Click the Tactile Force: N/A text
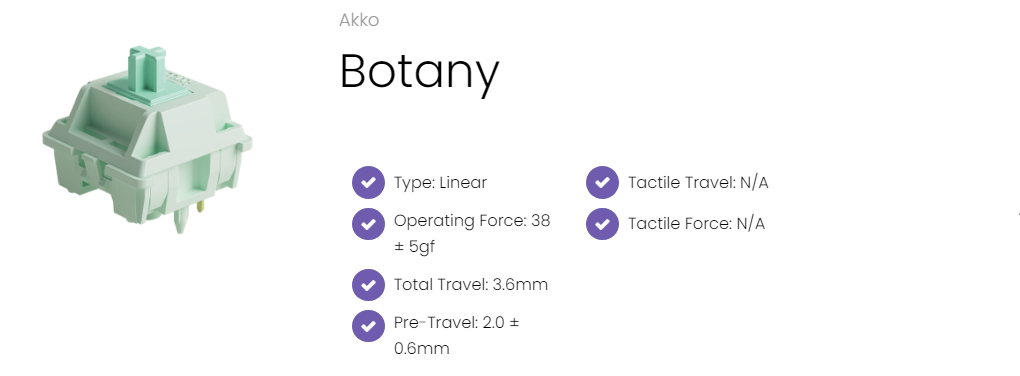 point(696,224)
